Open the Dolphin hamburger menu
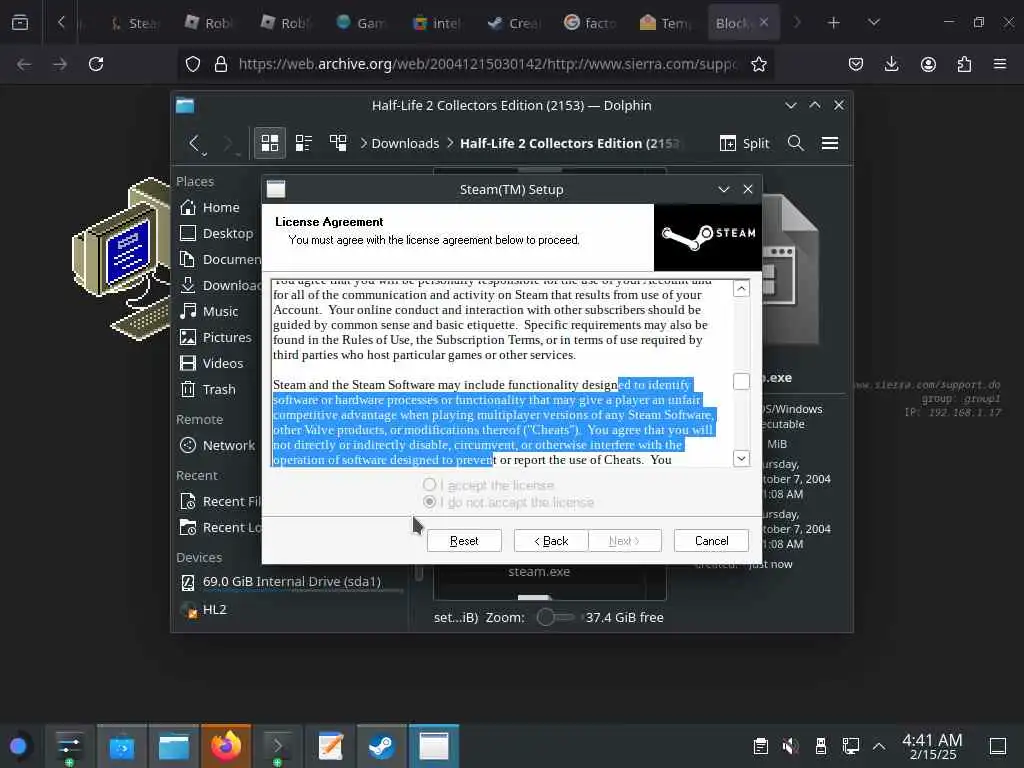1024x768 pixels. pos(830,143)
